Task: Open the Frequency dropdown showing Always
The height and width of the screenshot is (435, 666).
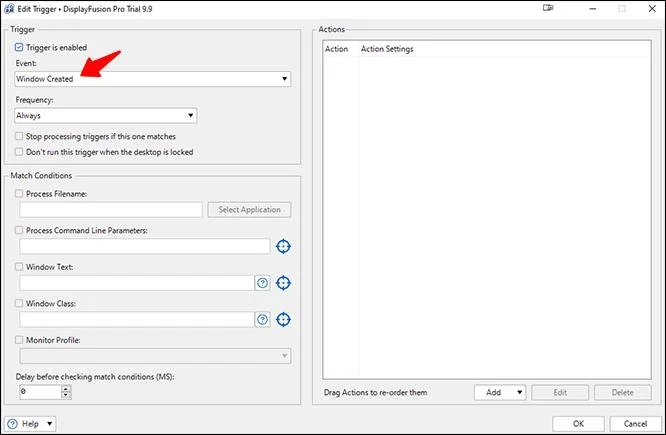Action: tap(105, 116)
